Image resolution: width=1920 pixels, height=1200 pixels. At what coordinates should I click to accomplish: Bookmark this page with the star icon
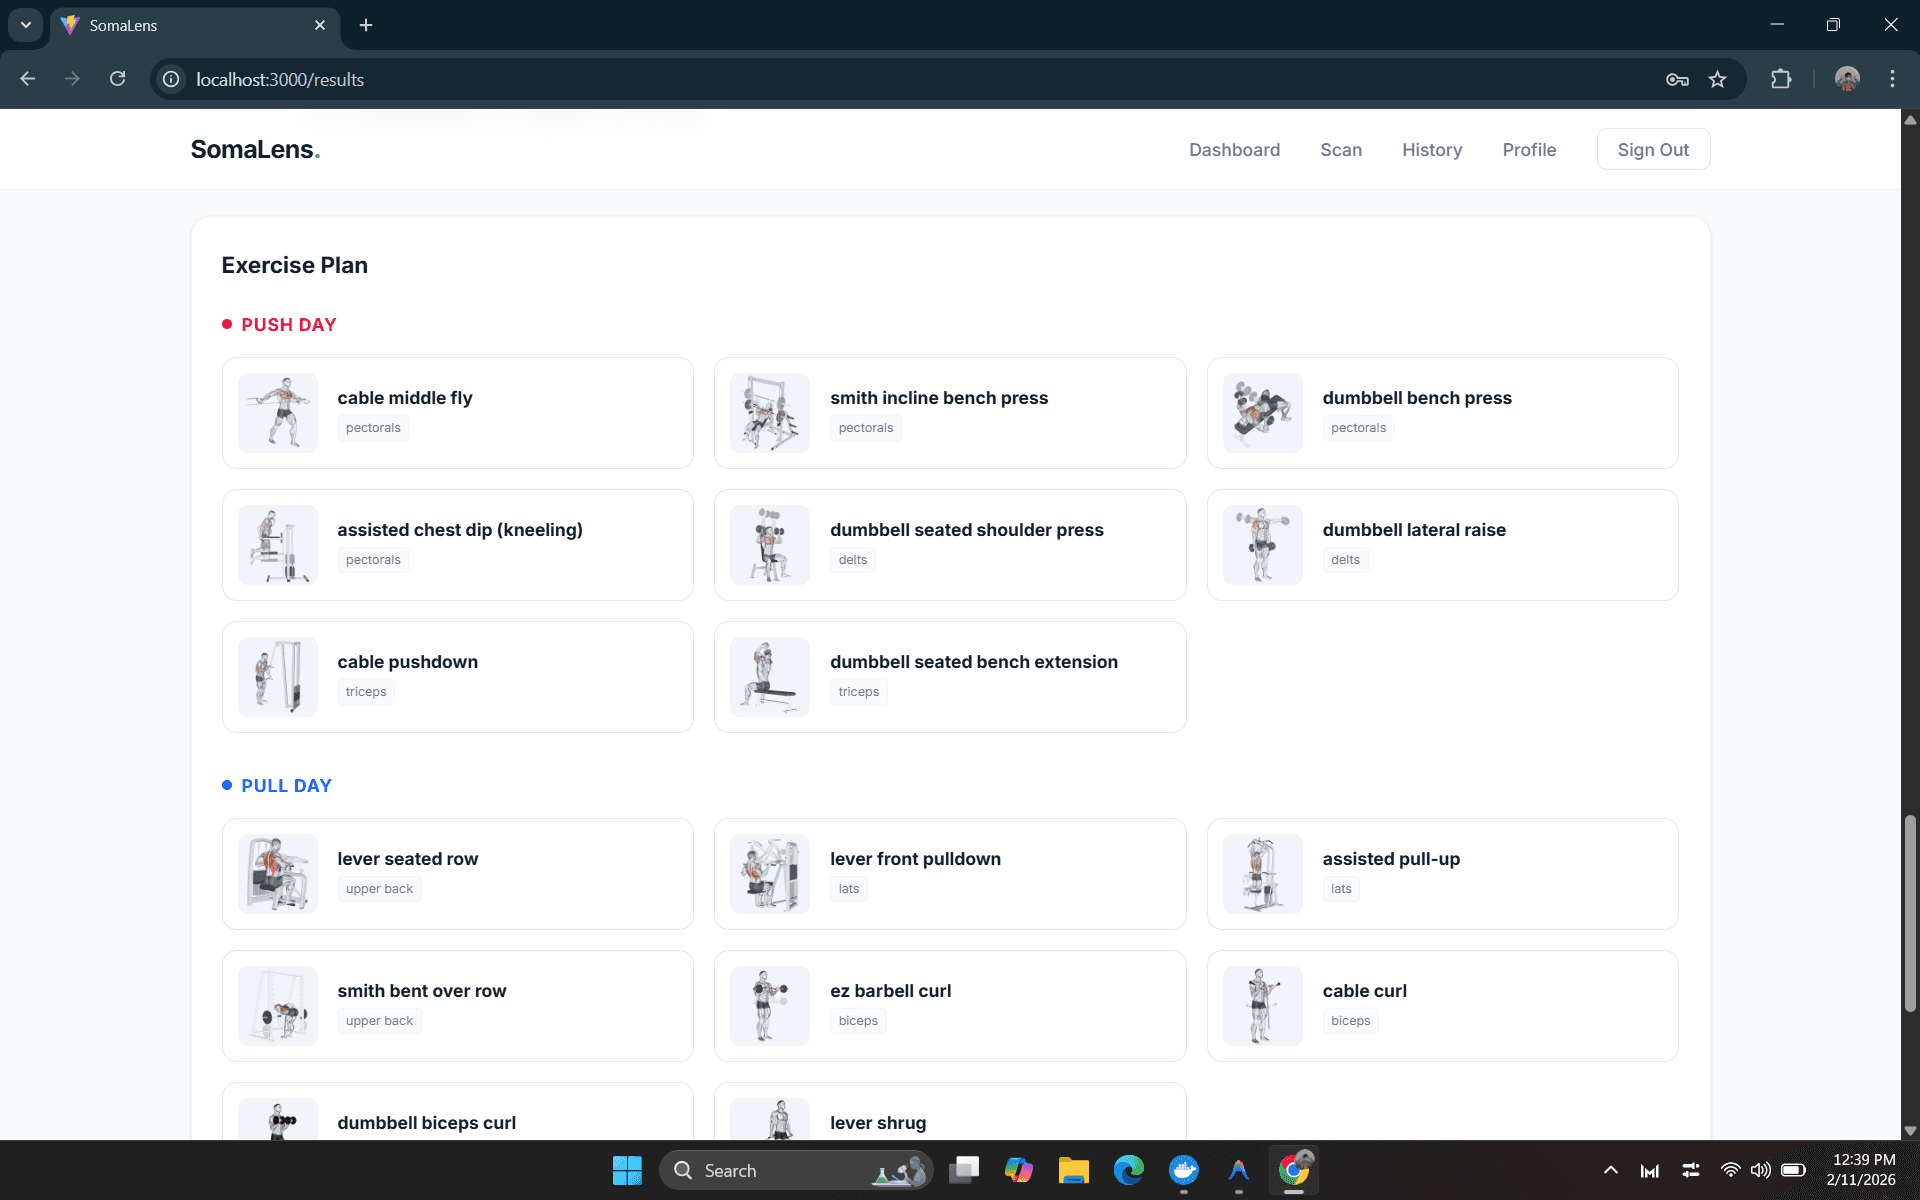1717,79
